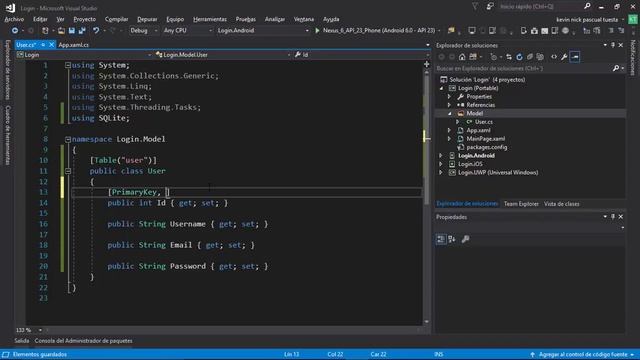Click the notifications flag icon in the title bar
Image resolution: width=640 pixels, height=360 pixels.
pos(475,7)
